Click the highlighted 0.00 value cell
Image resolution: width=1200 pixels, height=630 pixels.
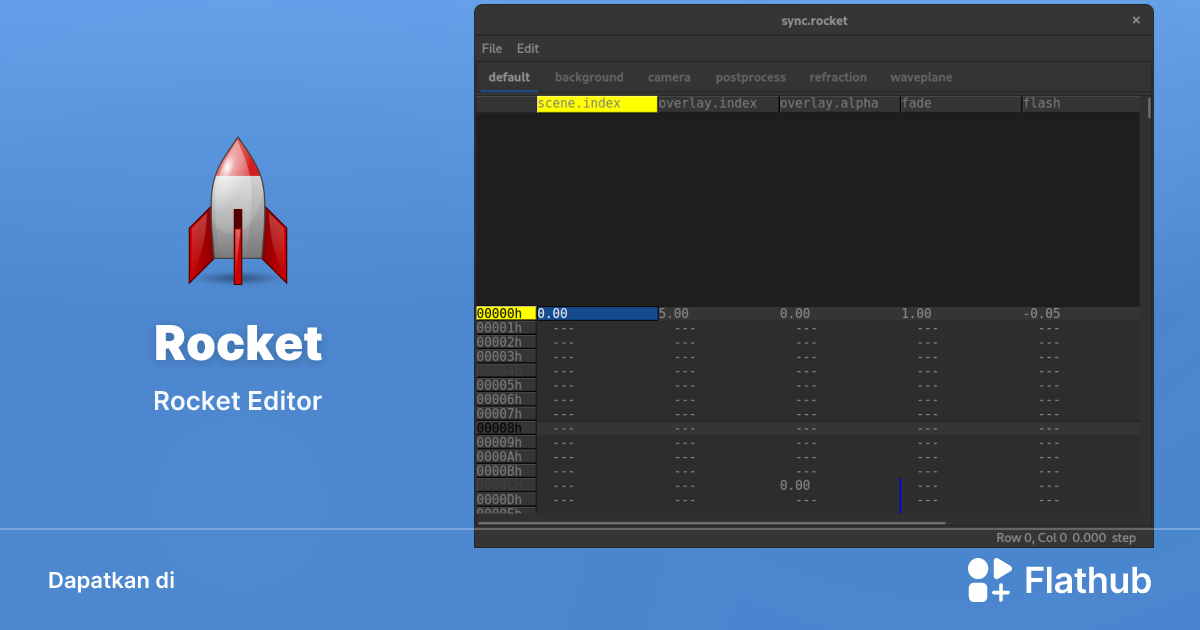(596, 313)
